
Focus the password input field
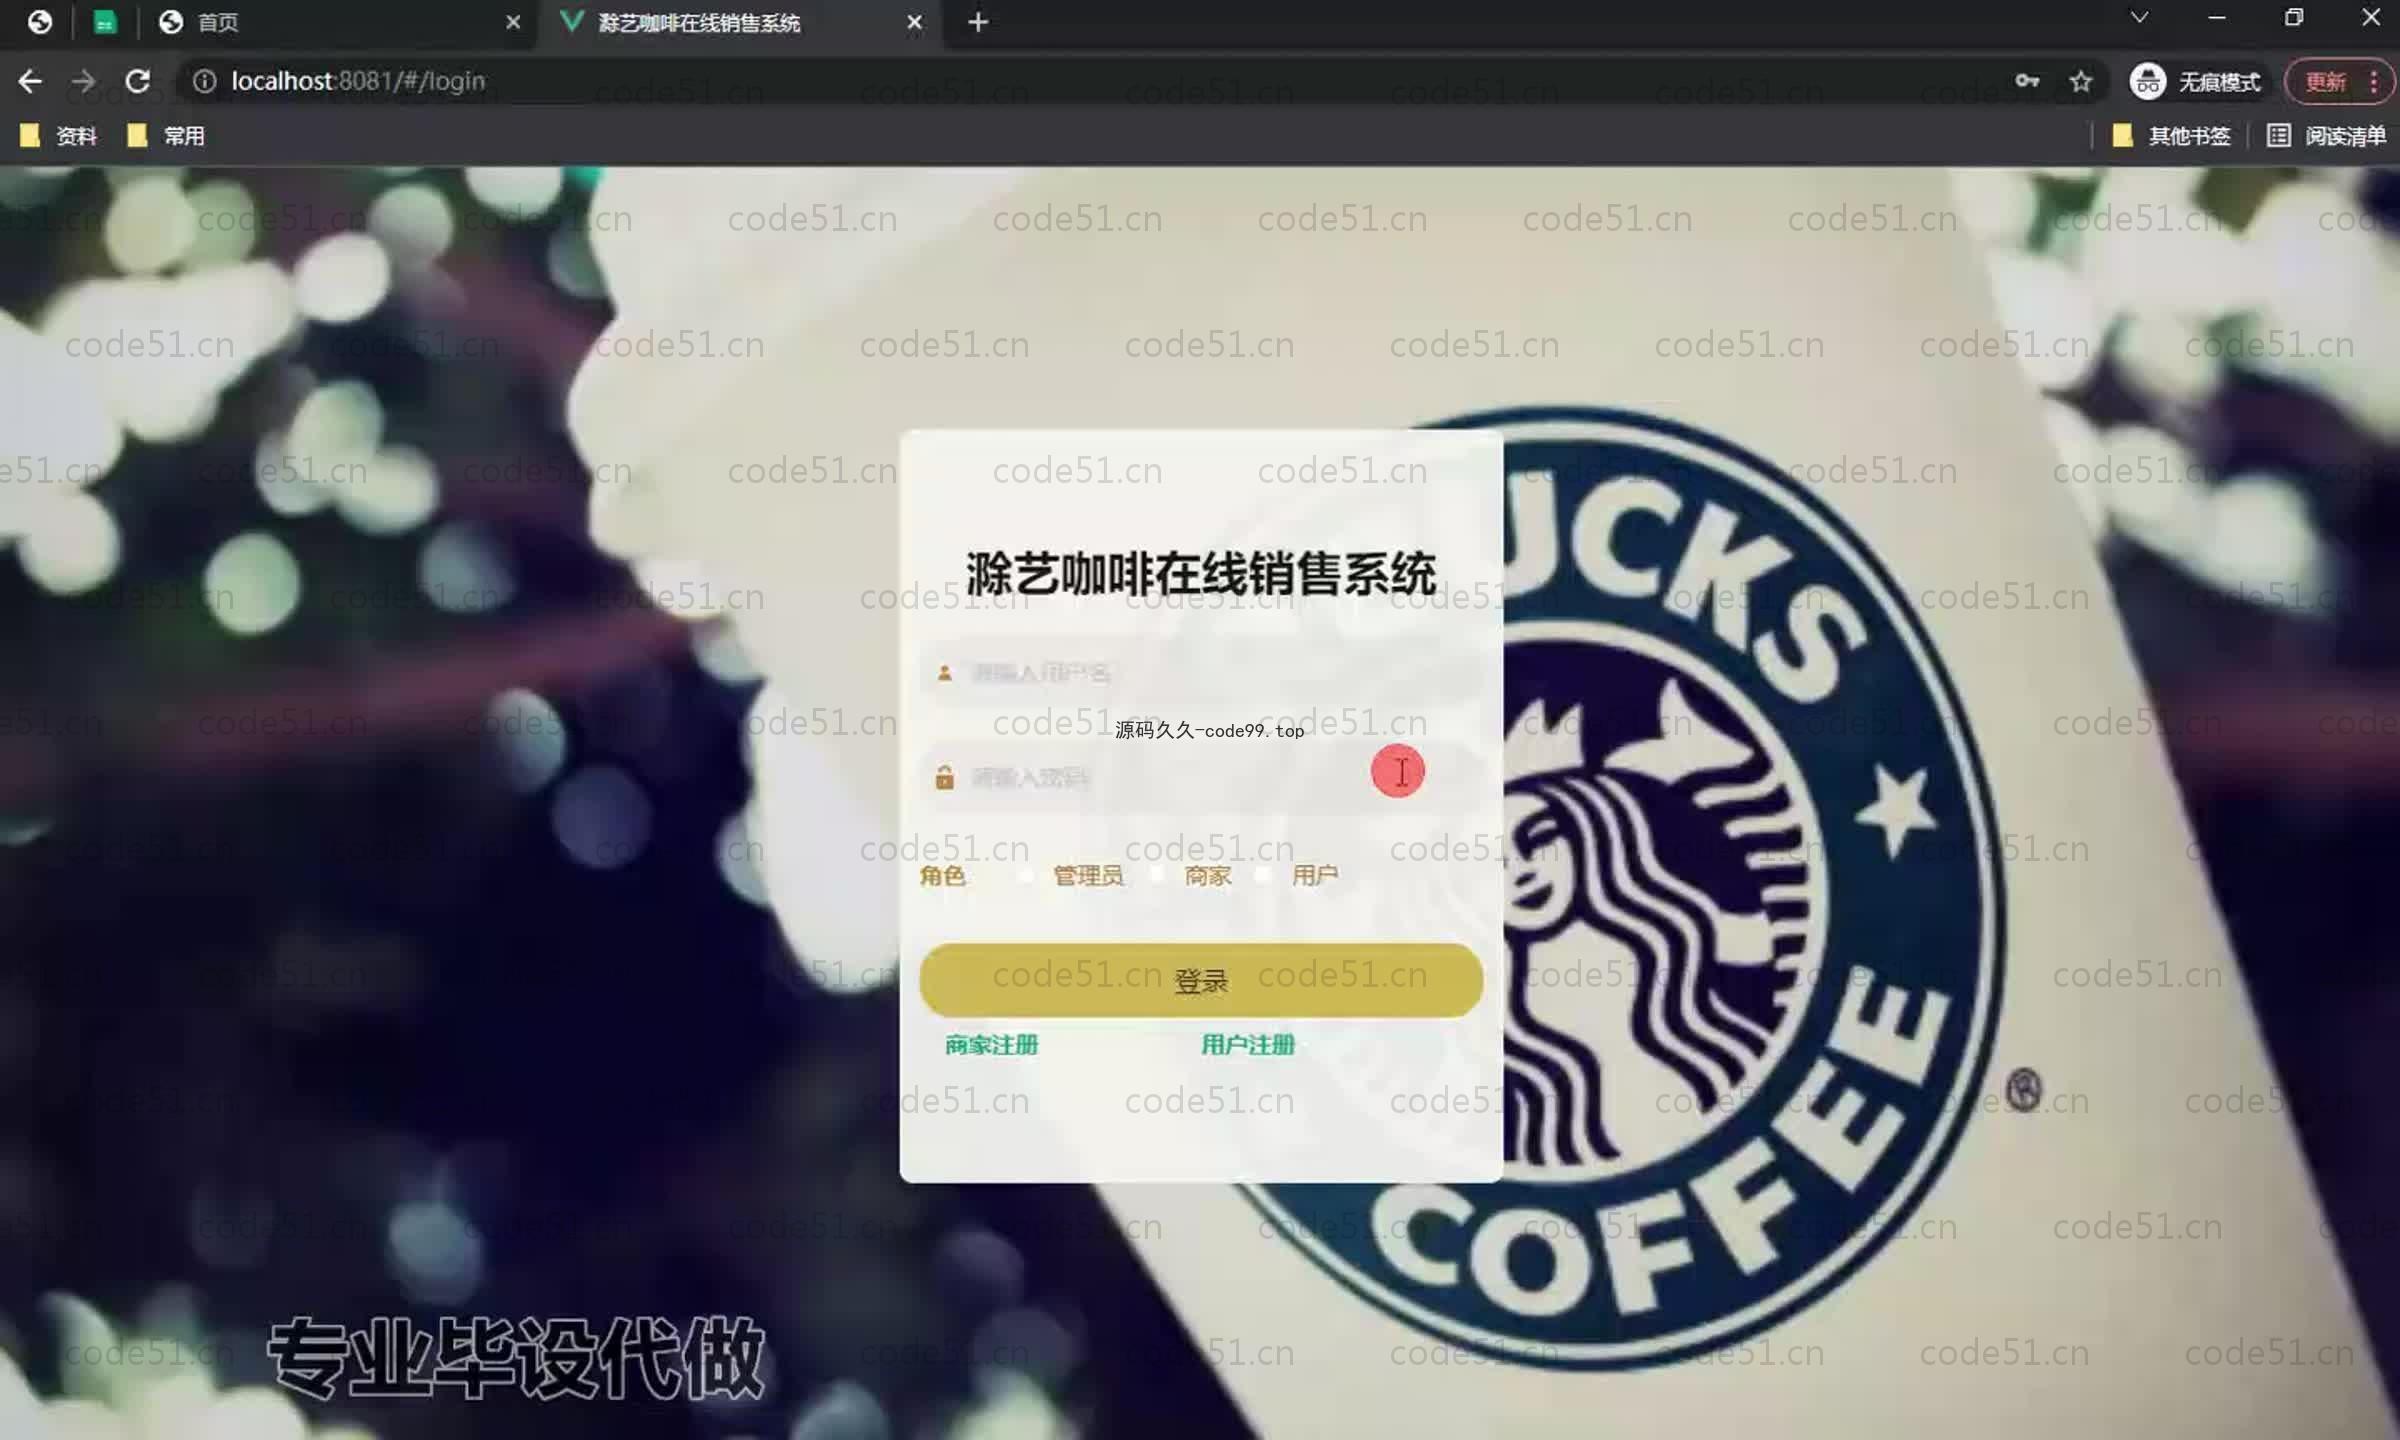[1200, 777]
